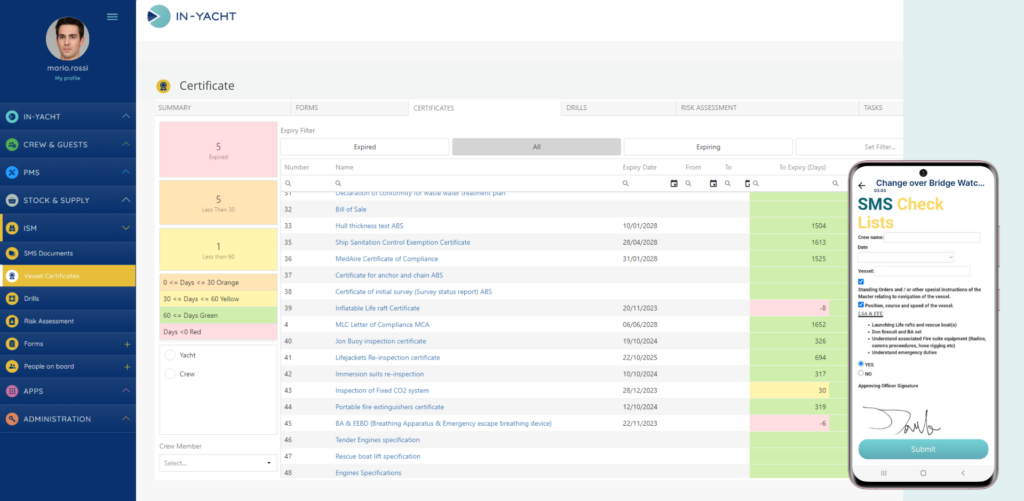The height and width of the screenshot is (501, 1024).
Task: Select the Yacht radio option
Action: tap(170, 355)
